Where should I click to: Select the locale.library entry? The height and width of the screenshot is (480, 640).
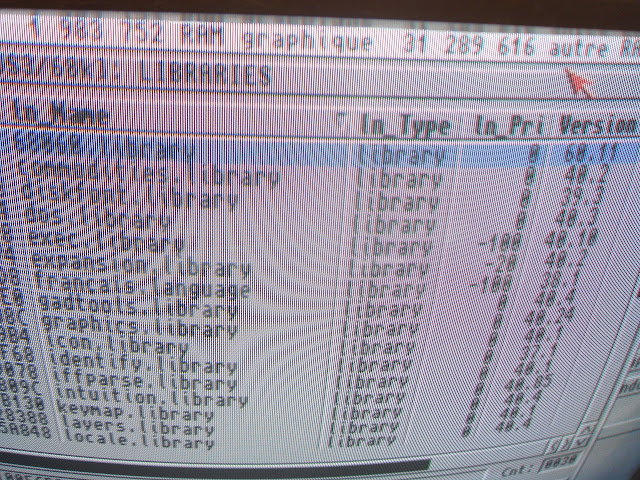(139, 440)
